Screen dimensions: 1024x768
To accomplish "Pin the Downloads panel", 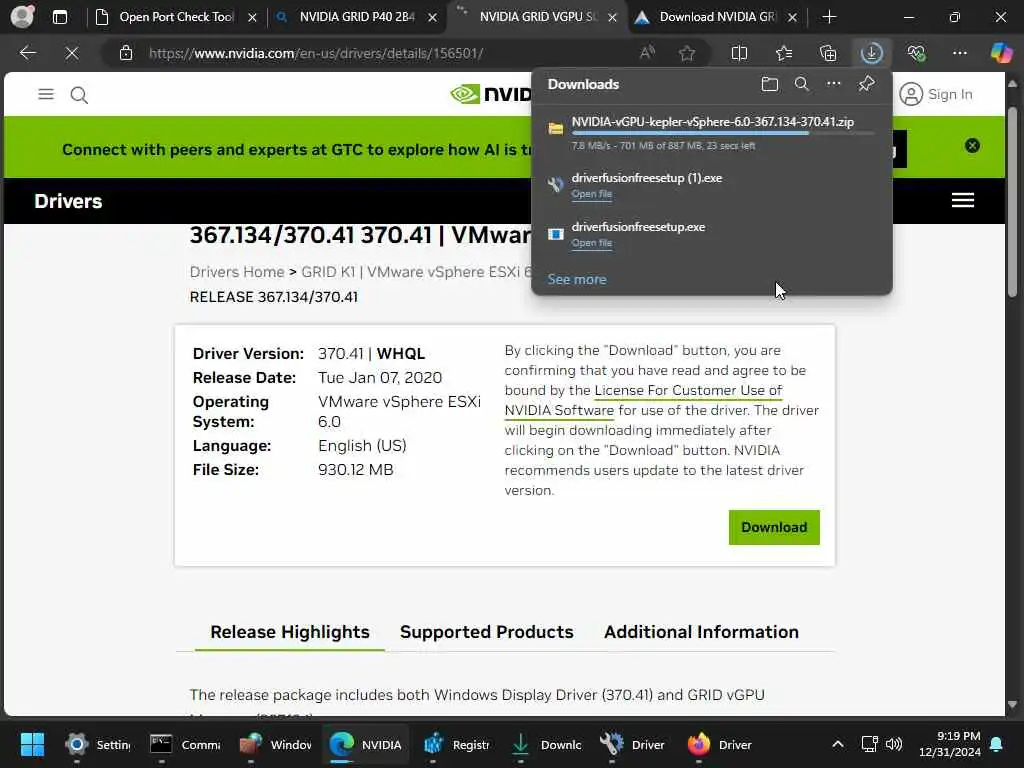I will click(x=866, y=84).
